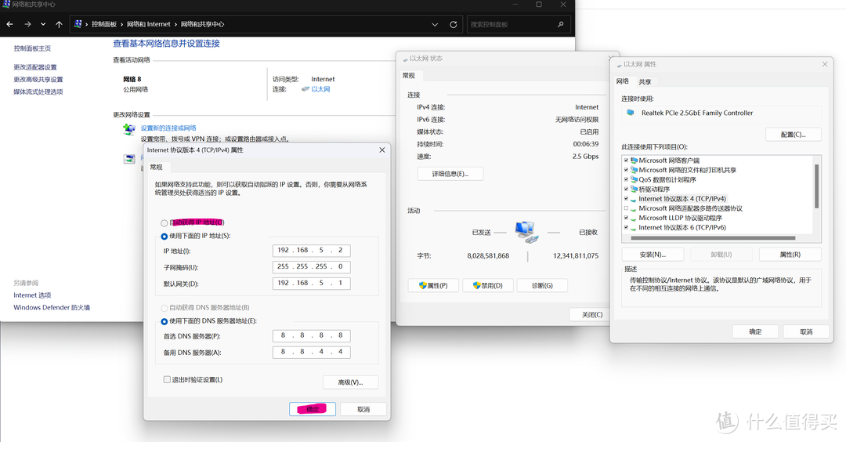Open 更改适配器设置 in the sidebar

[35, 67]
